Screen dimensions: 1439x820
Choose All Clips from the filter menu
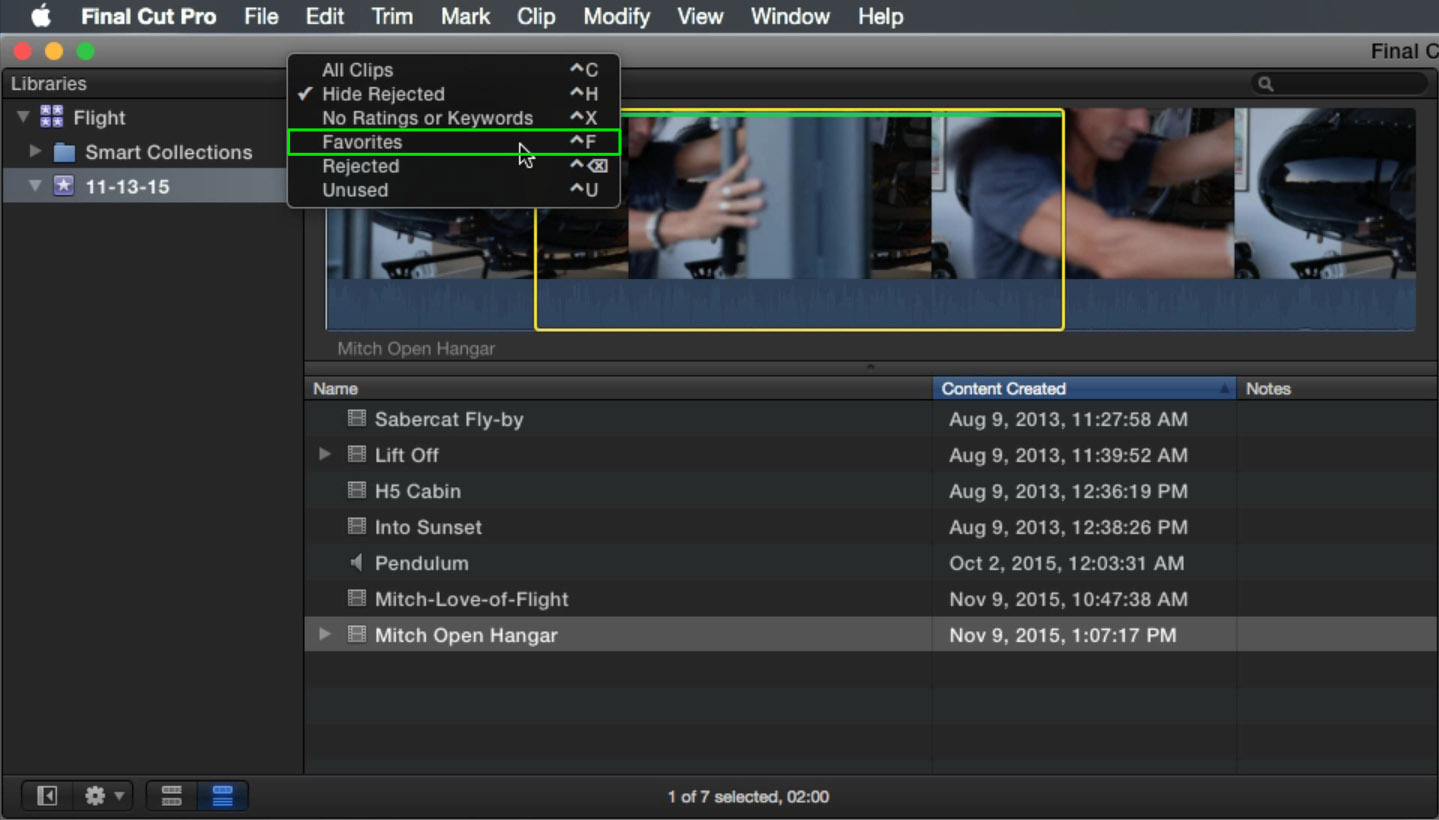pyautogui.click(x=454, y=70)
